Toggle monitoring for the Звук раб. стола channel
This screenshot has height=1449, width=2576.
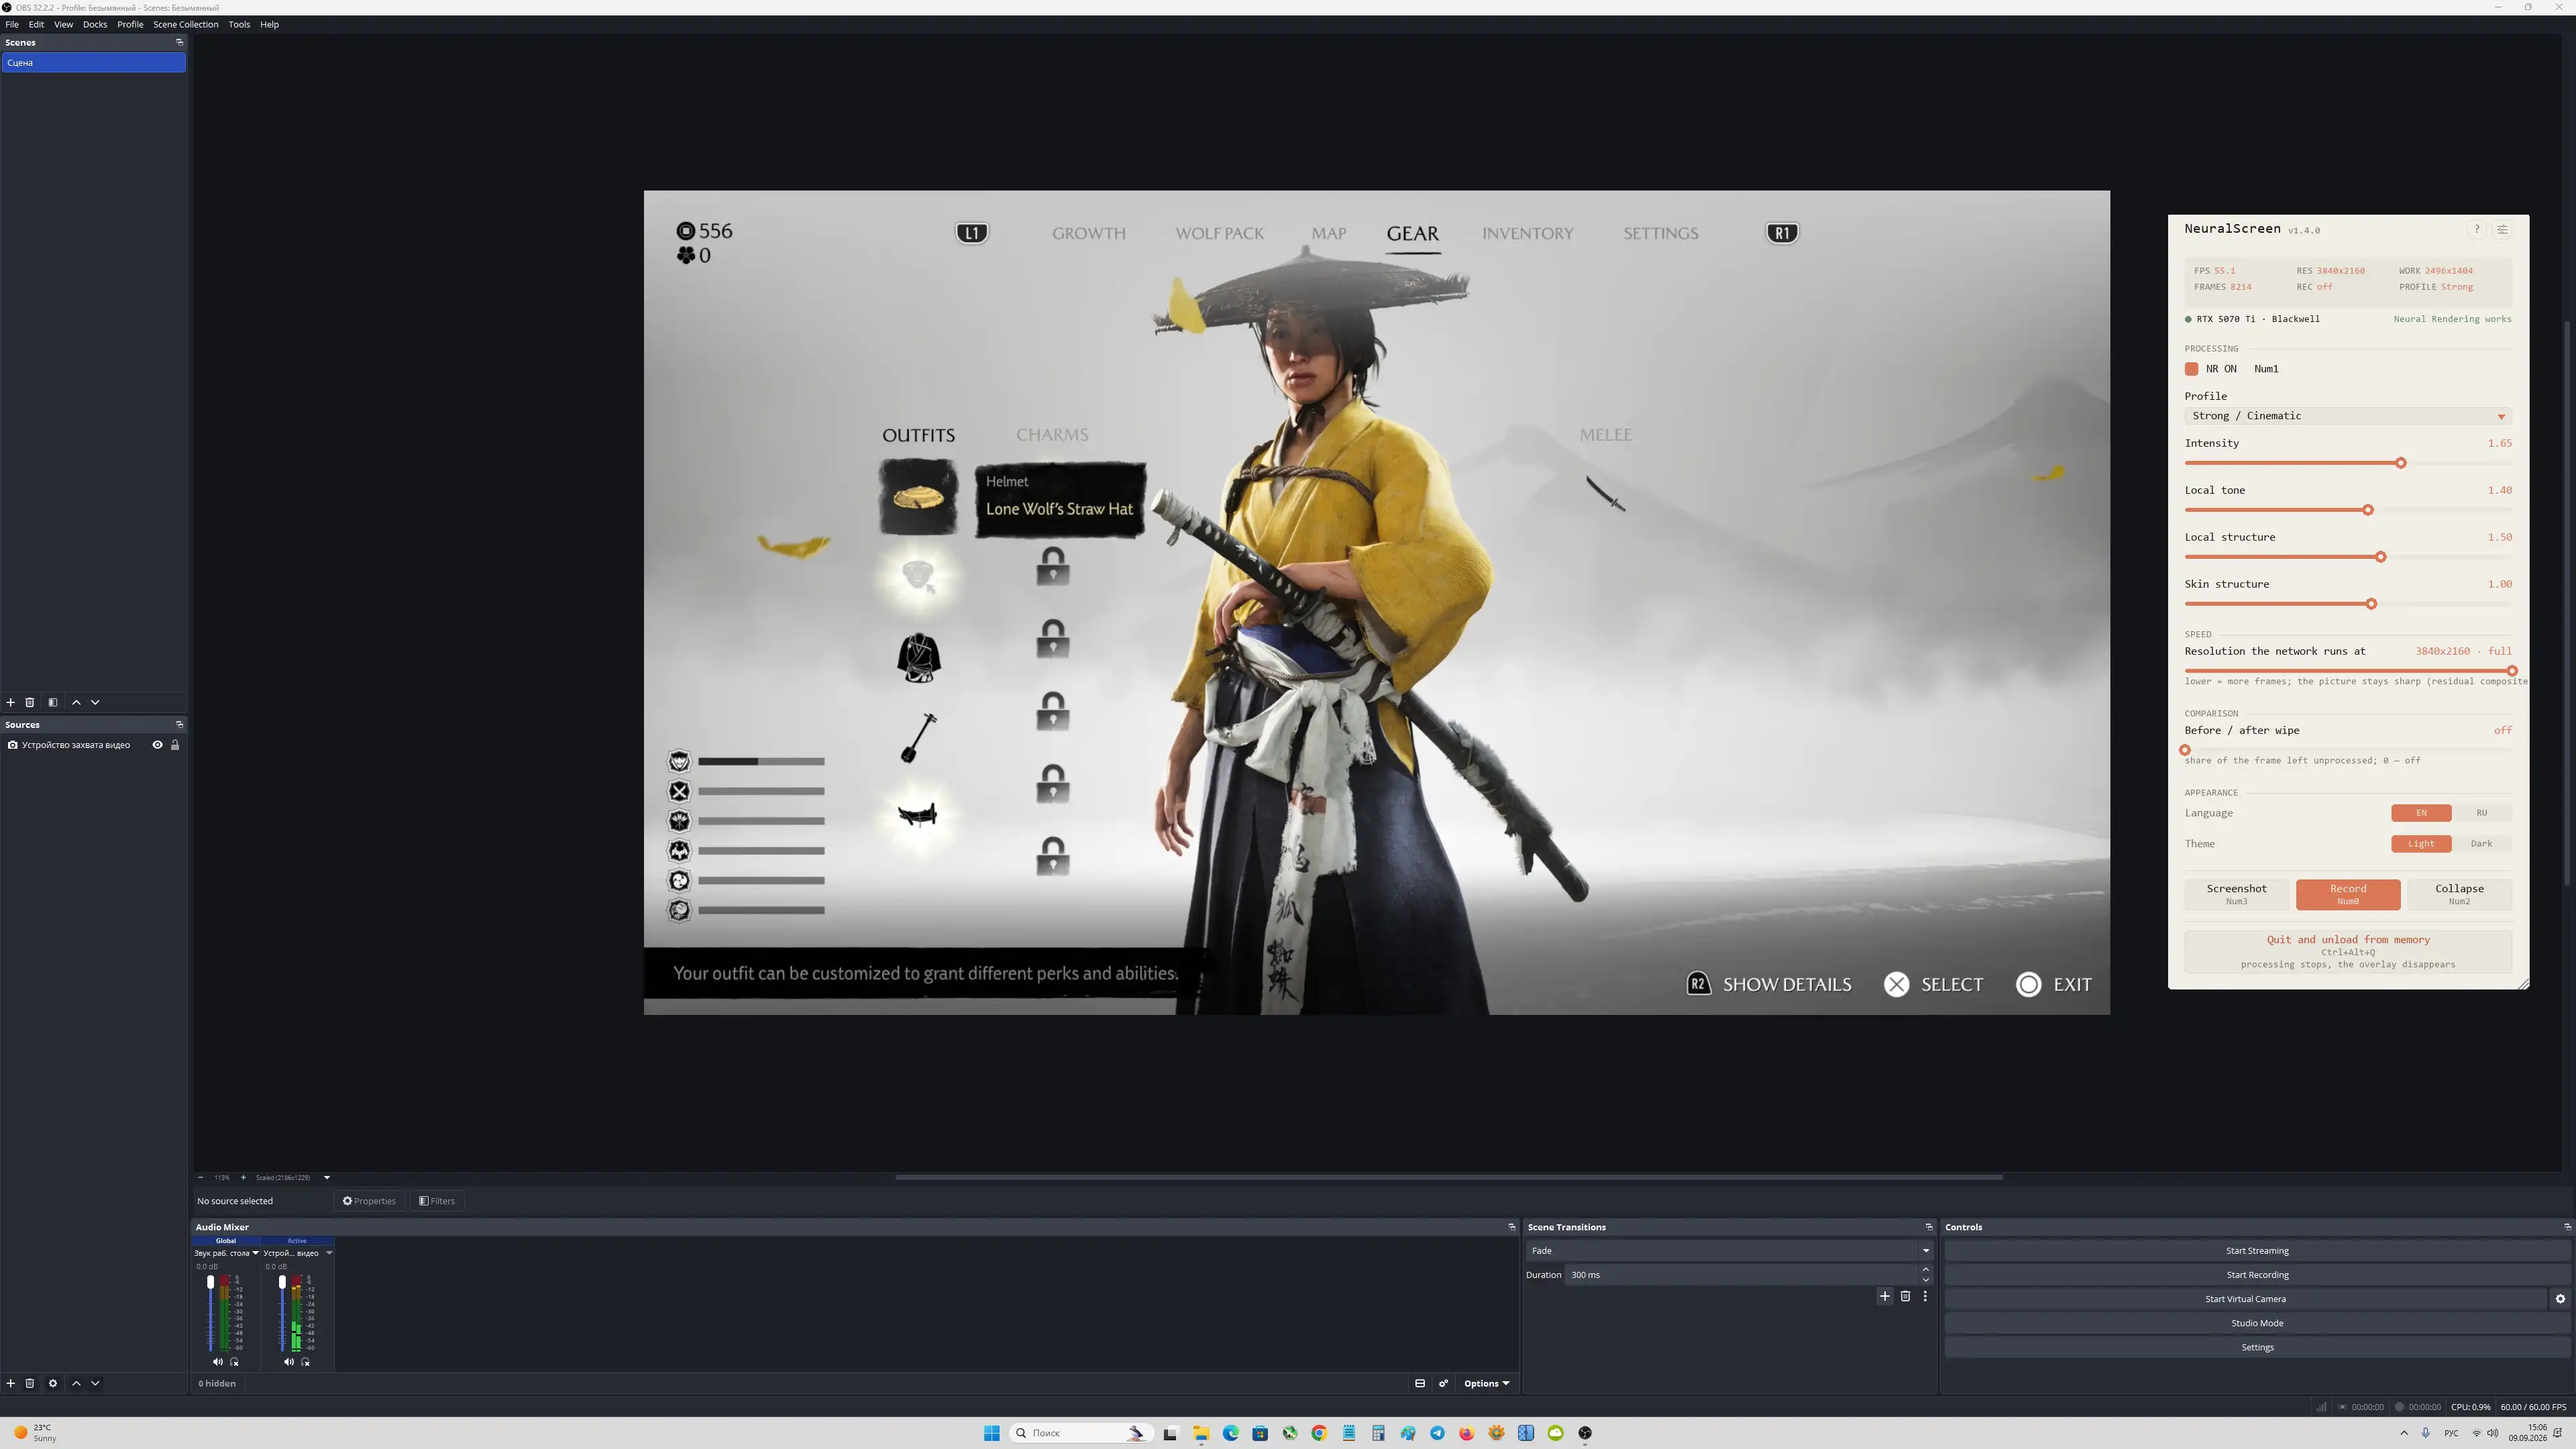[235, 1362]
